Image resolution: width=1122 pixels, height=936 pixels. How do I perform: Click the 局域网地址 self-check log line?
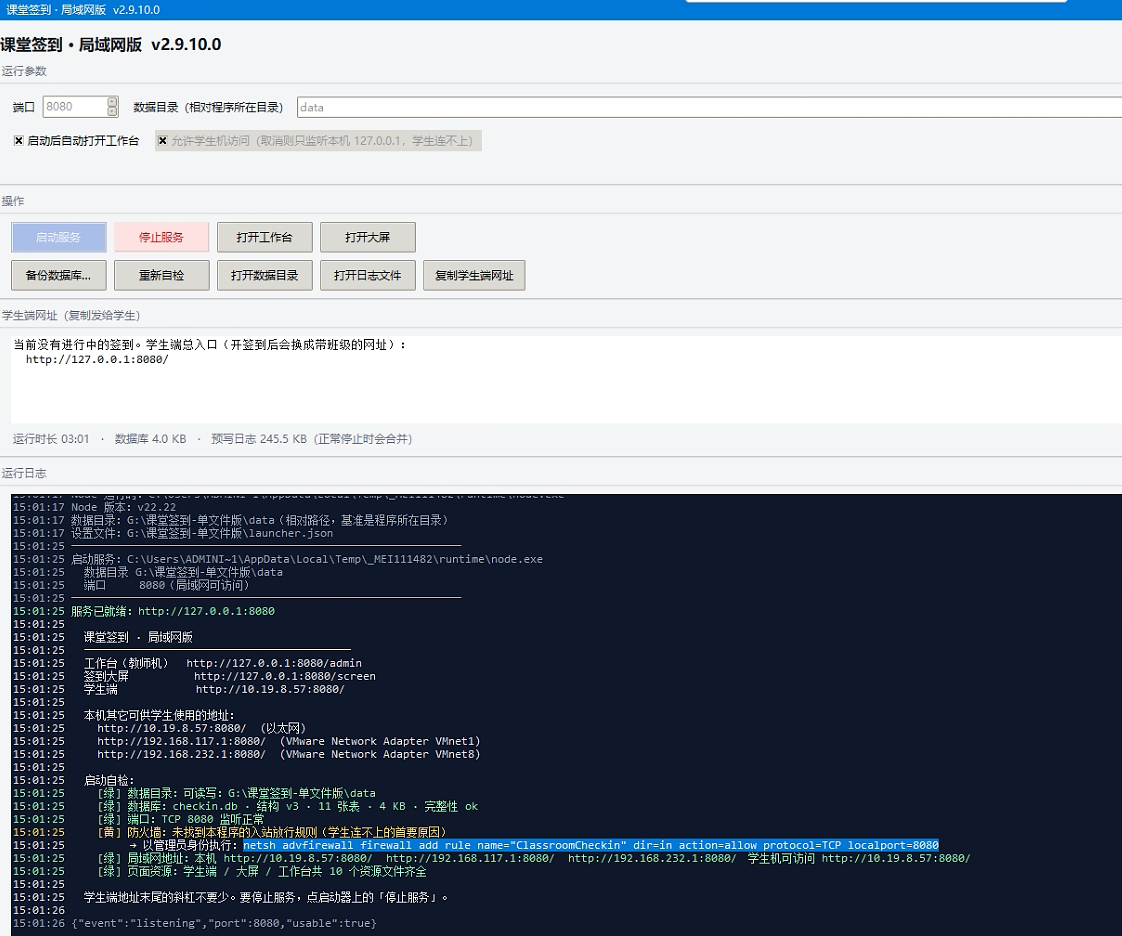(x=534, y=858)
